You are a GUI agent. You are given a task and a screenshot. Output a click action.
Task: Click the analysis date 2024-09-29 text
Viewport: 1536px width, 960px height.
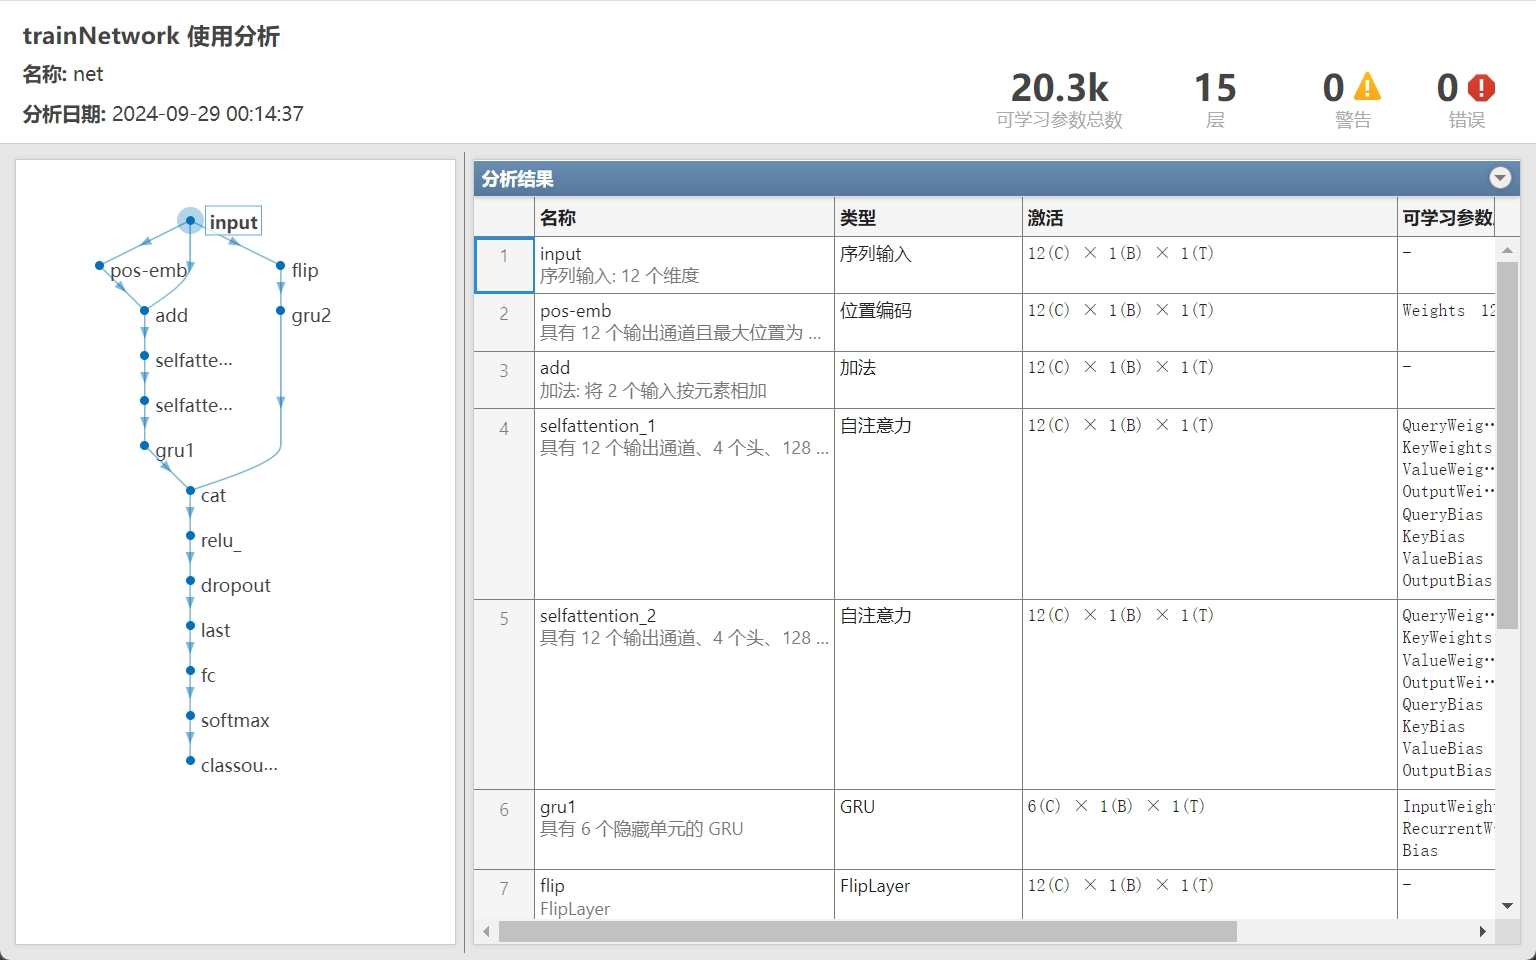[207, 114]
